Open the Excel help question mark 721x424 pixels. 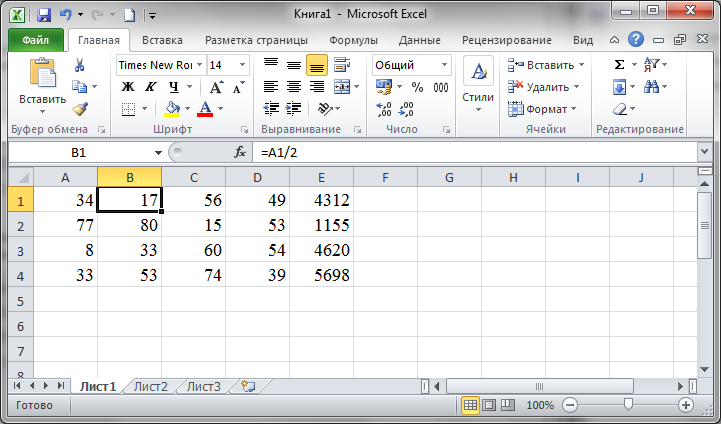click(635, 40)
